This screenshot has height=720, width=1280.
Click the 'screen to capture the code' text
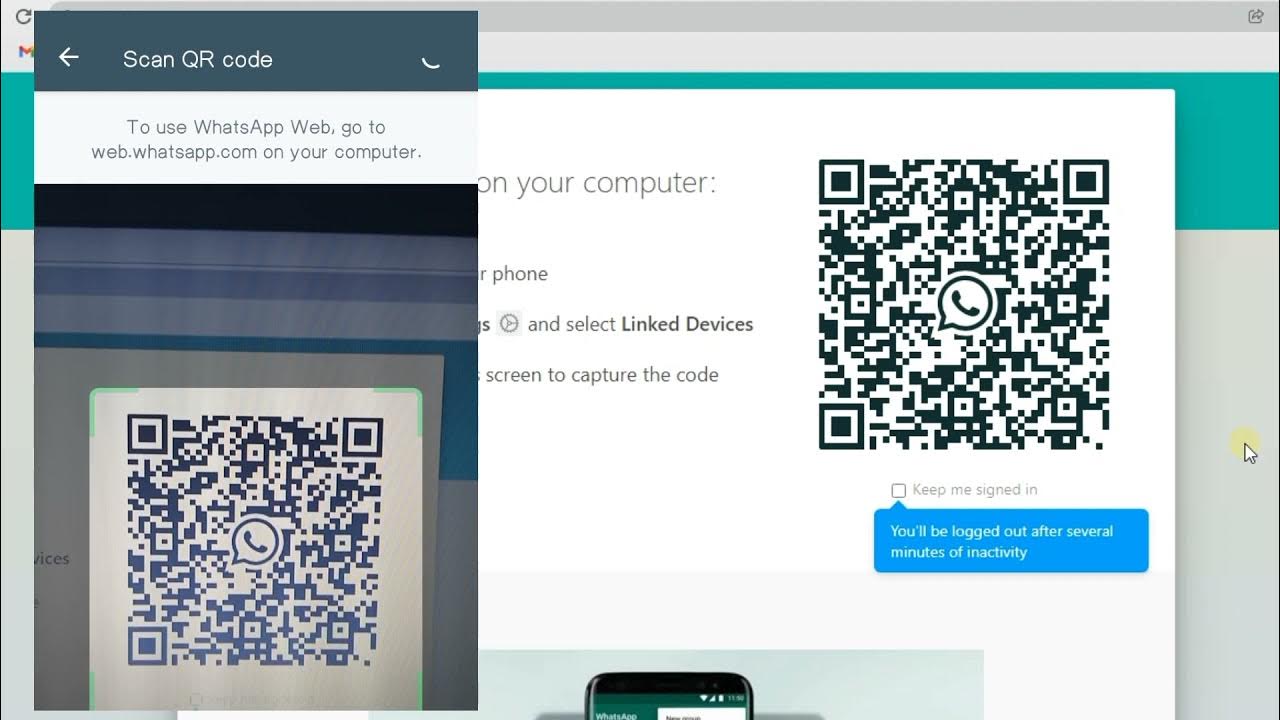[602, 375]
